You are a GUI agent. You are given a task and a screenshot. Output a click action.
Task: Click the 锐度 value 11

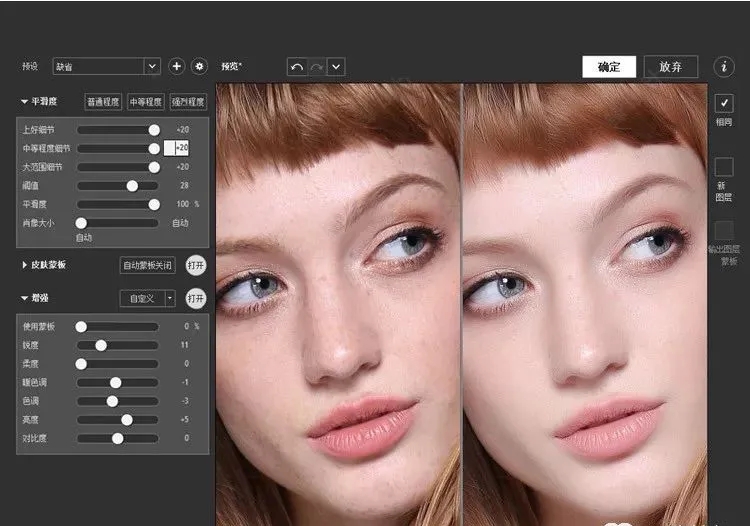click(x=185, y=345)
